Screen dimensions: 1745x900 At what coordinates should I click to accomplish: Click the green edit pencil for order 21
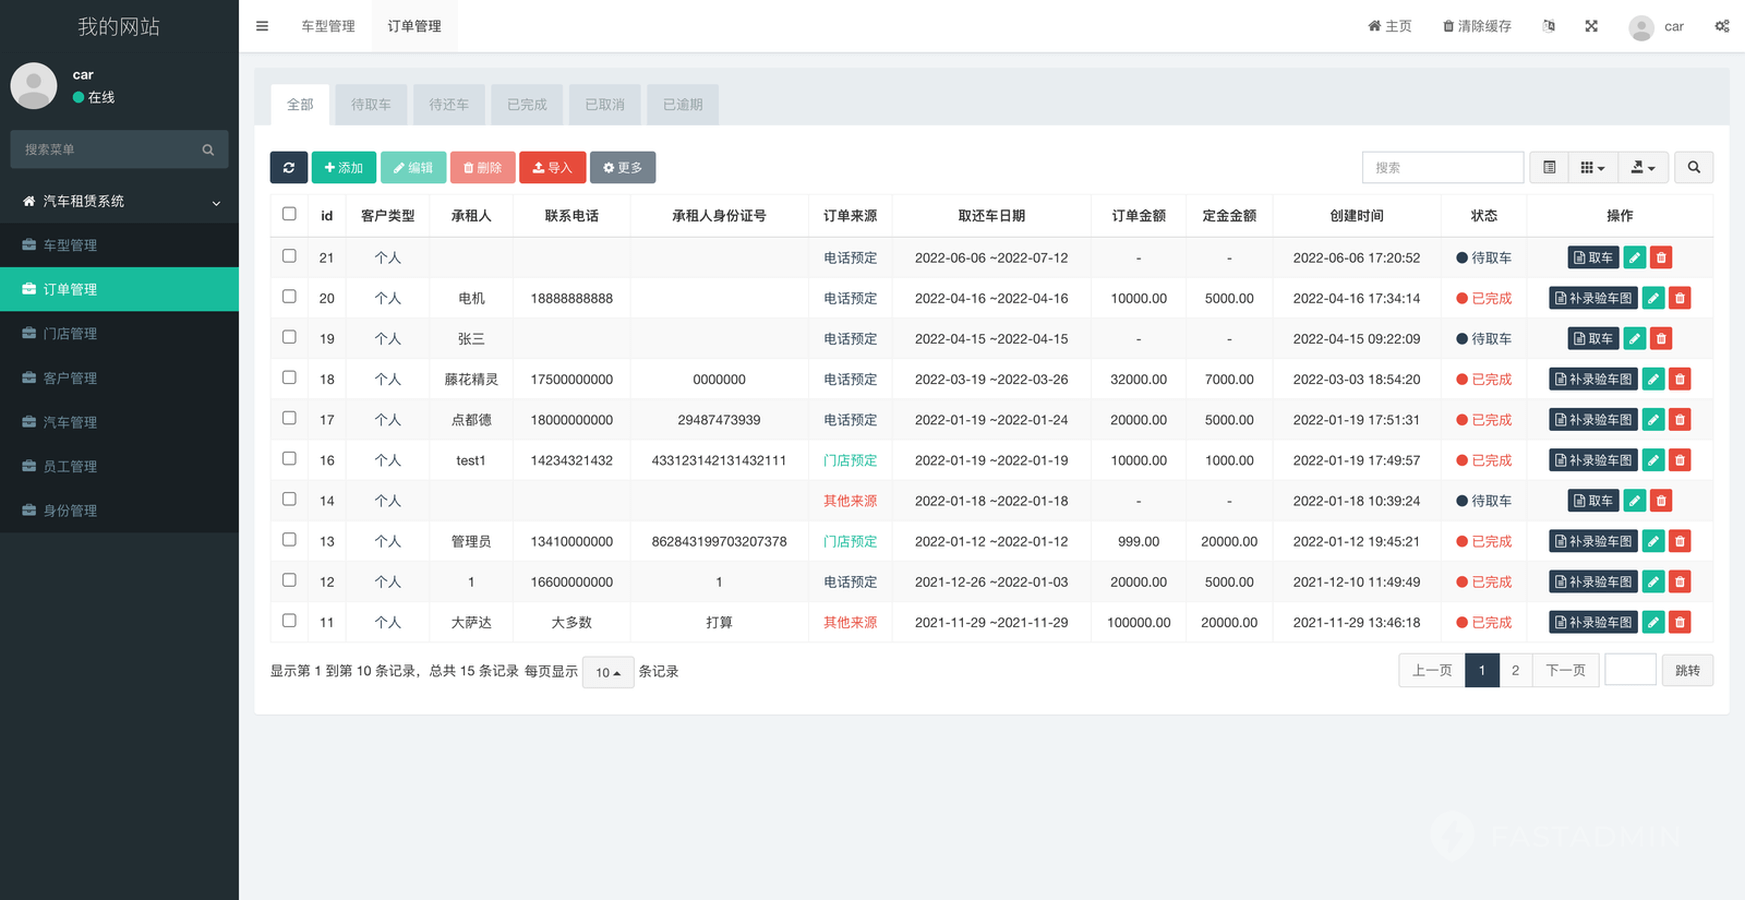coord(1634,258)
